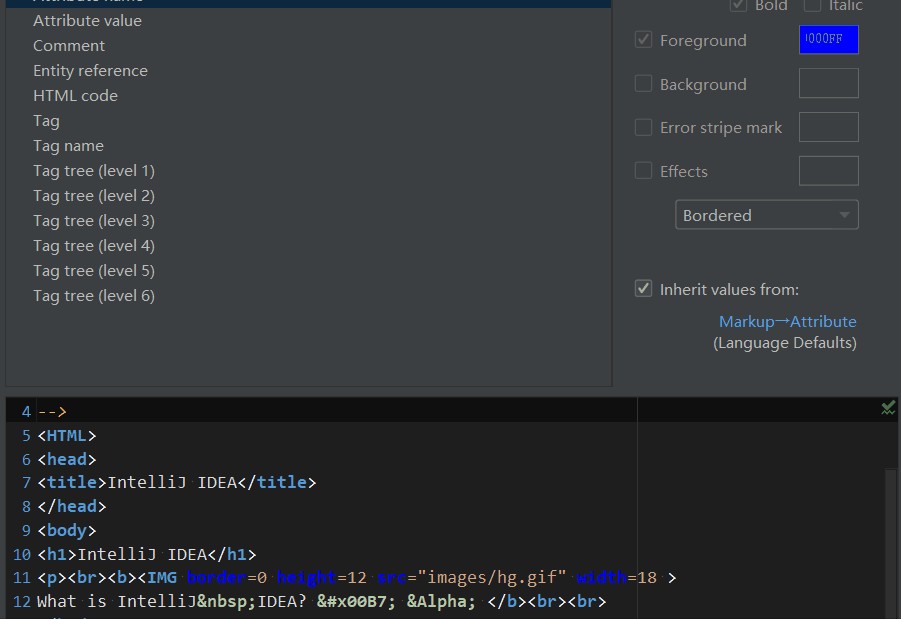Uncheck Inherit values from option
Viewport: 901px width, 619px height.
point(644,289)
